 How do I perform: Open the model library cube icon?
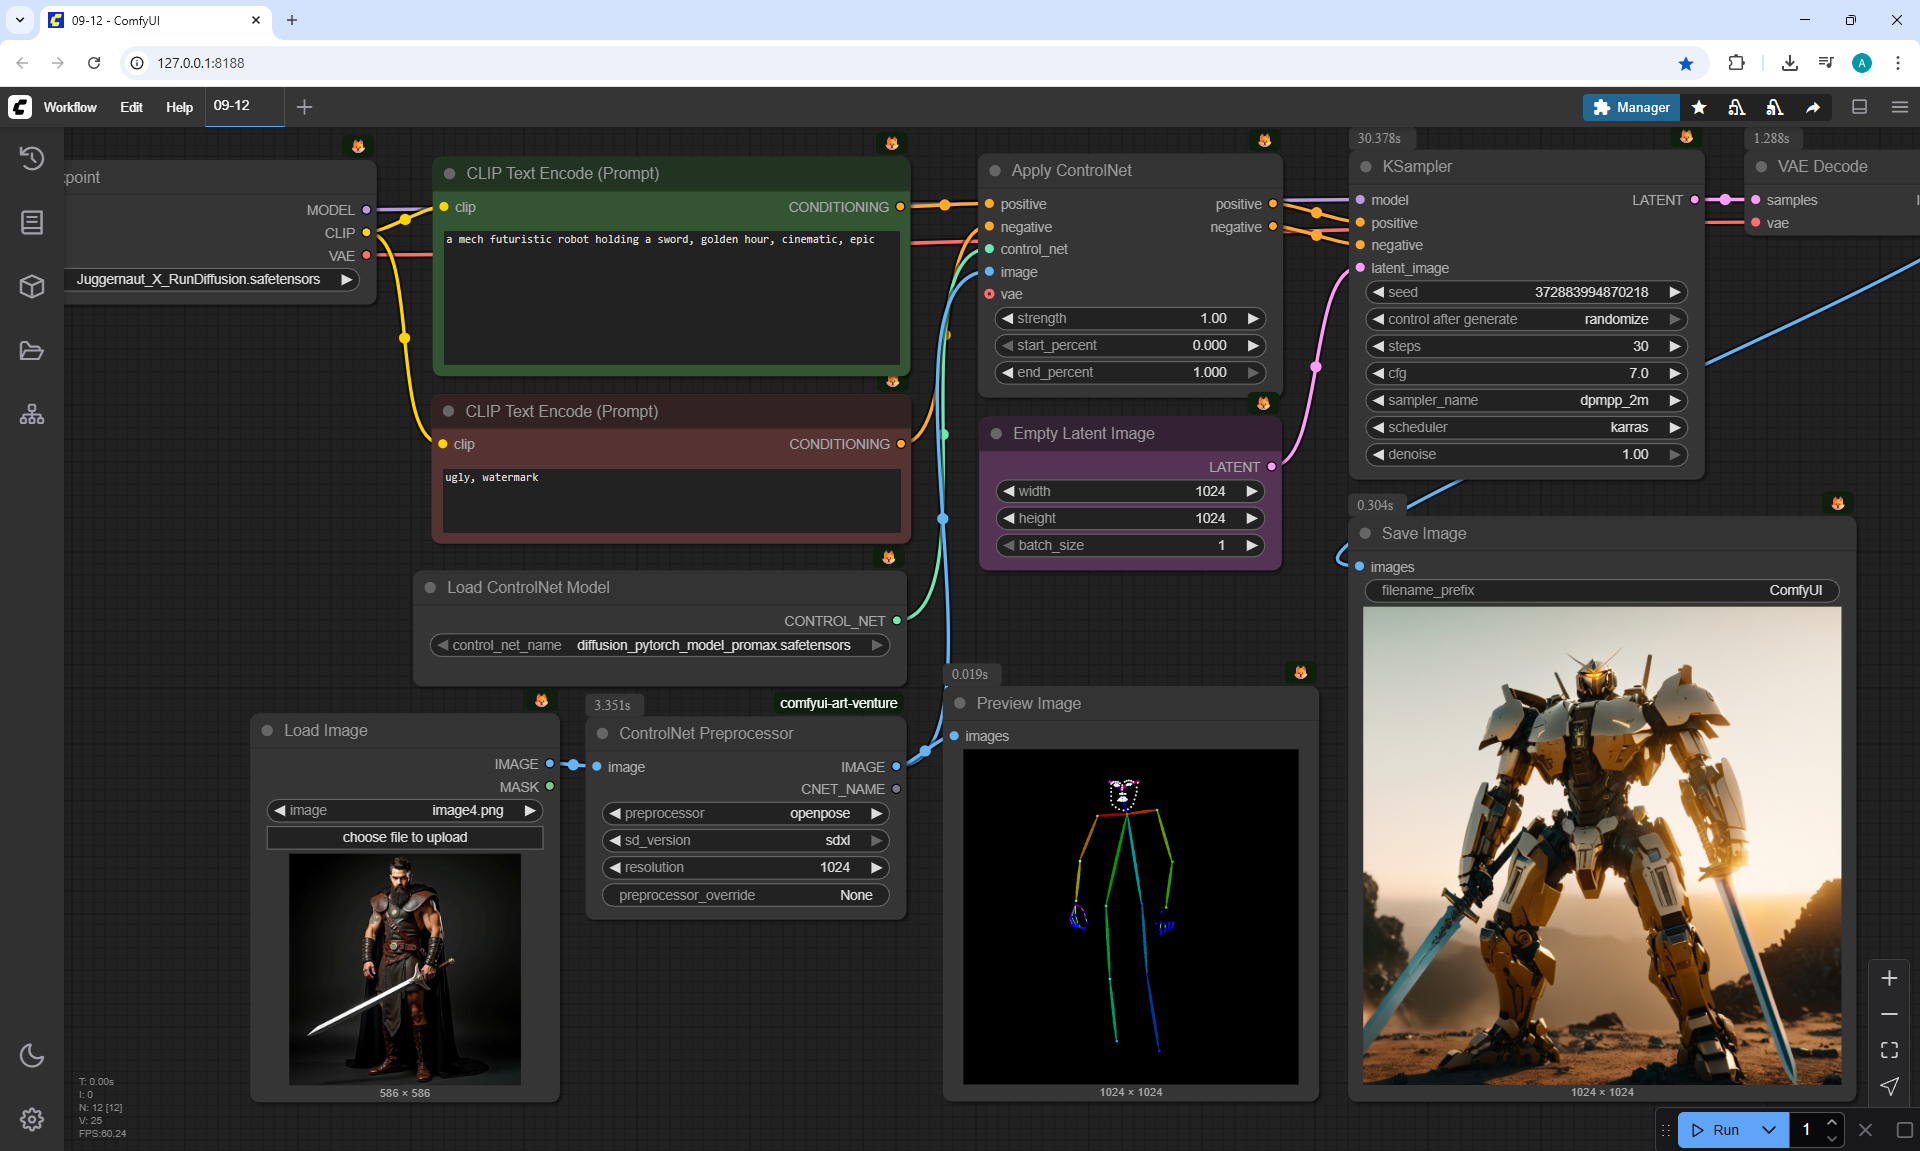pos(32,287)
